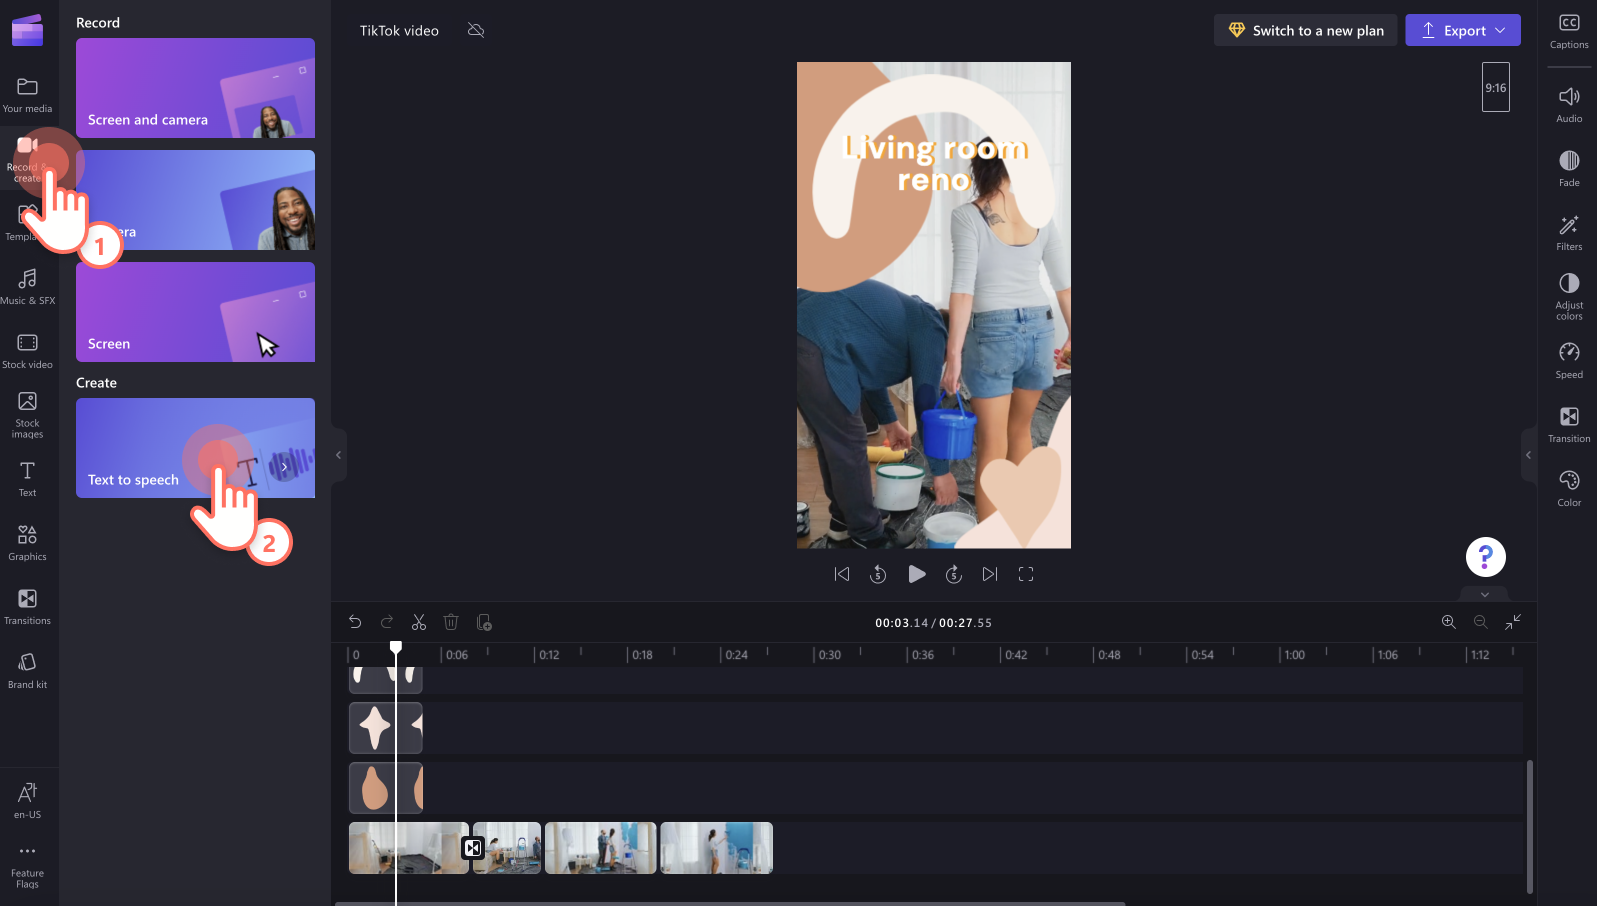Open the Text to speech creator
Image resolution: width=1597 pixels, height=906 pixels.
(x=195, y=448)
